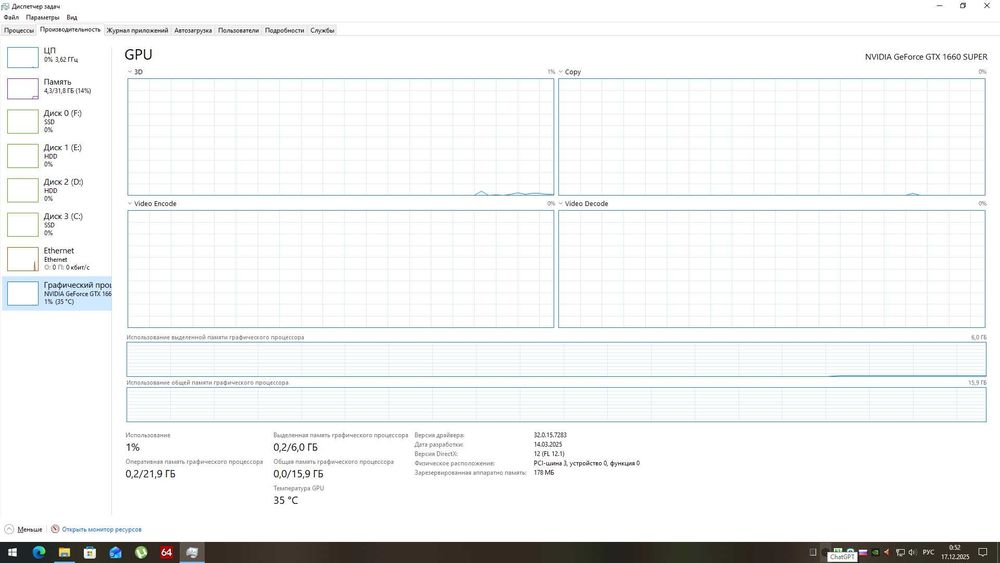This screenshot has height=563, width=1000.
Task: Click the 0,2/21,9 ГБ memory value
Action: click(x=151, y=474)
